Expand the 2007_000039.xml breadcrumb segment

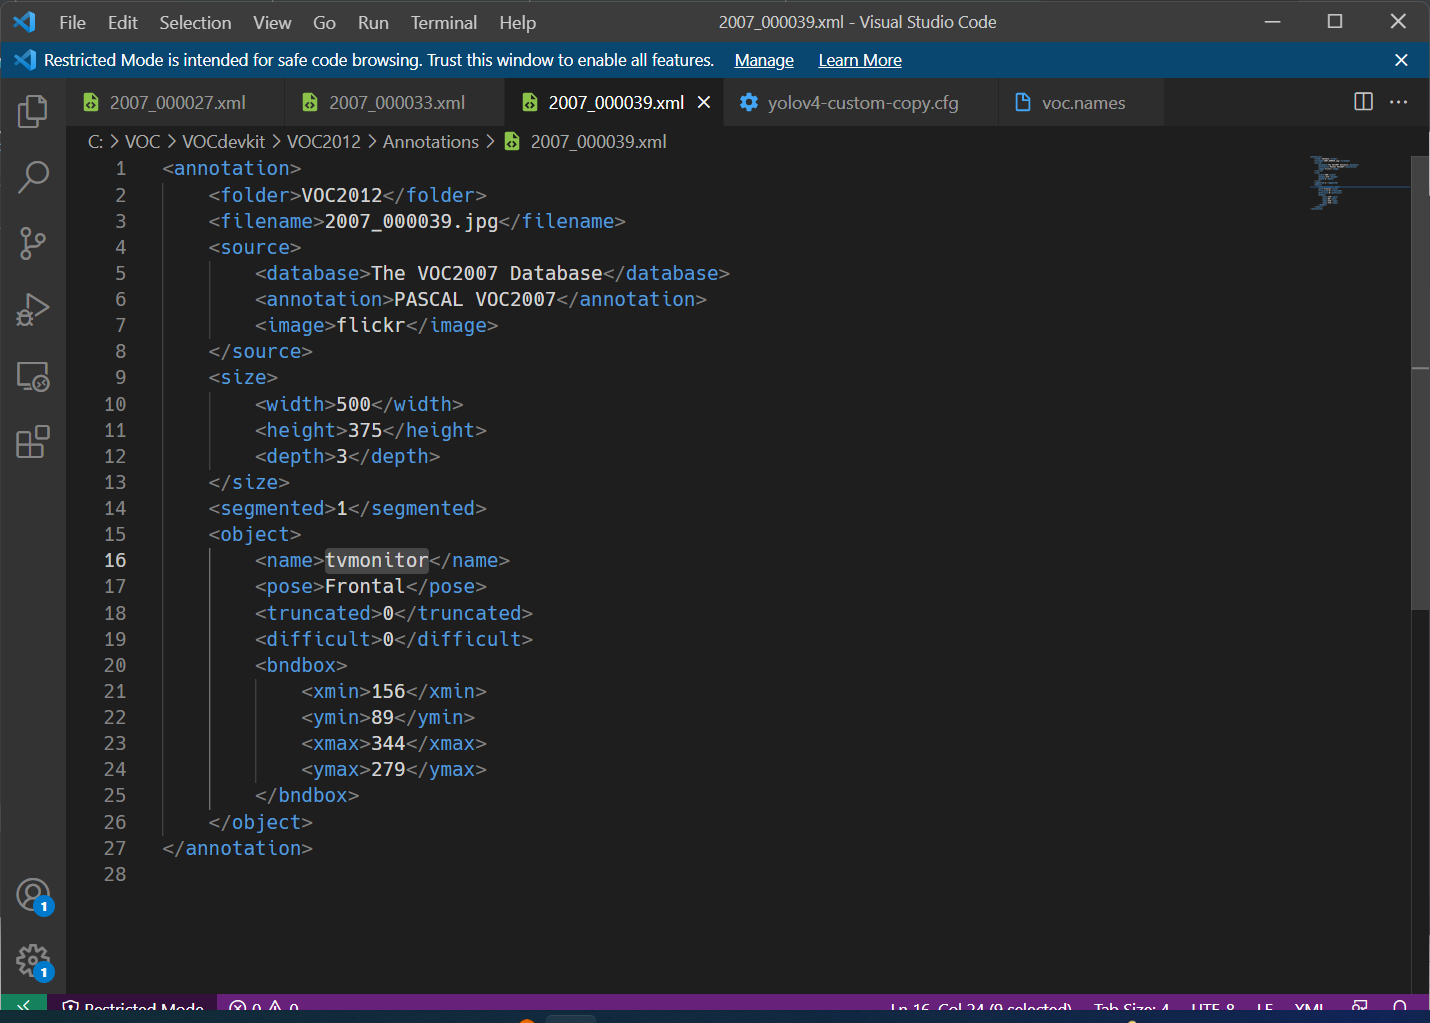pos(598,141)
